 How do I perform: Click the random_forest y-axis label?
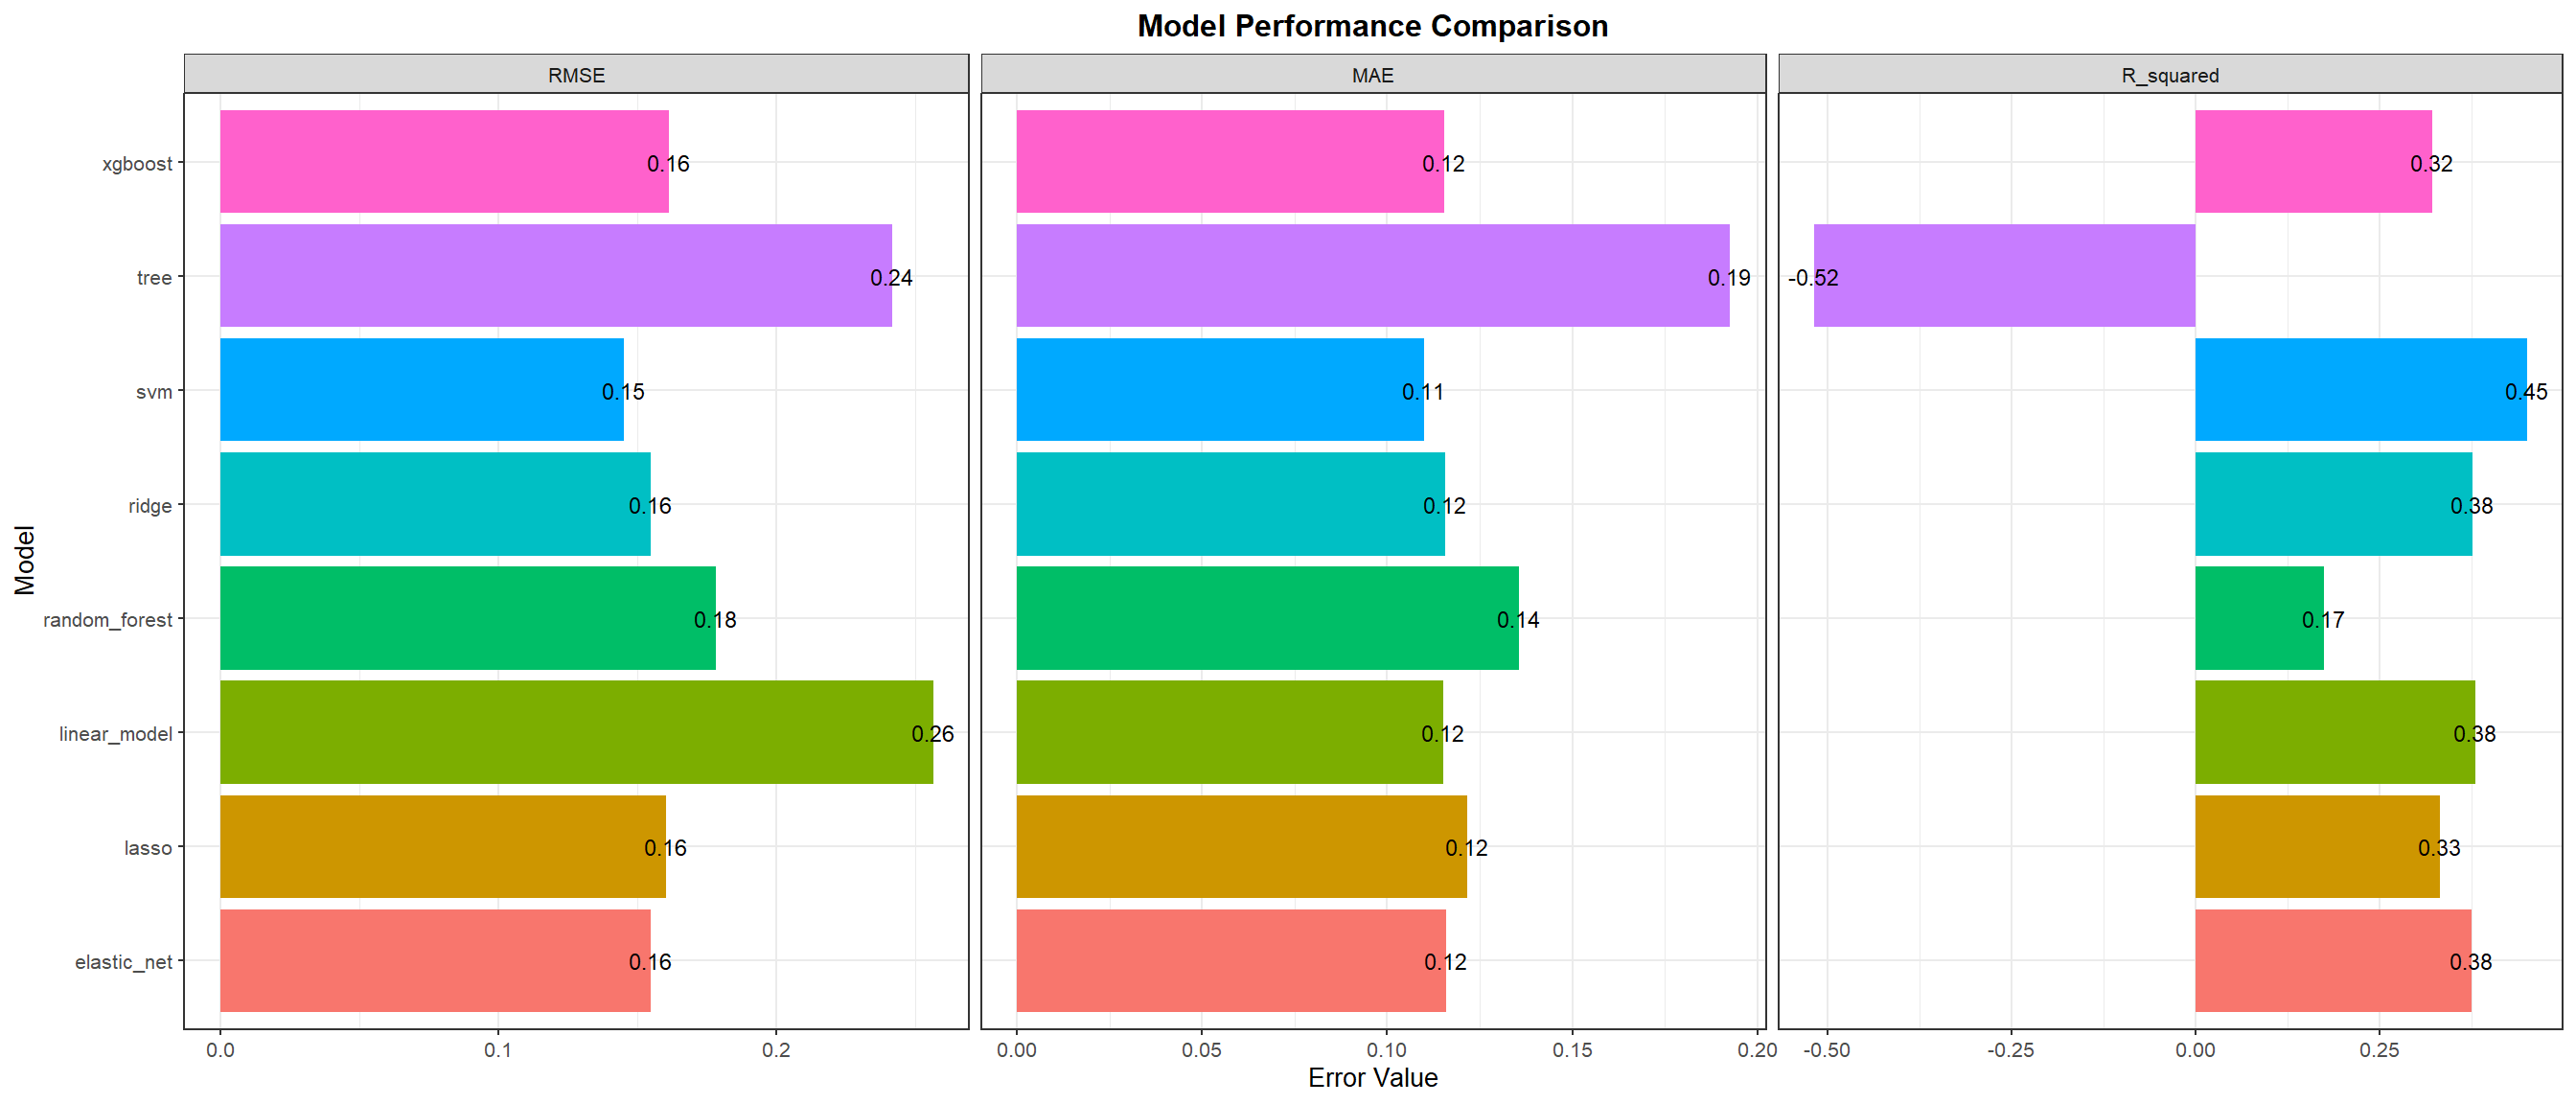click(108, 619)
